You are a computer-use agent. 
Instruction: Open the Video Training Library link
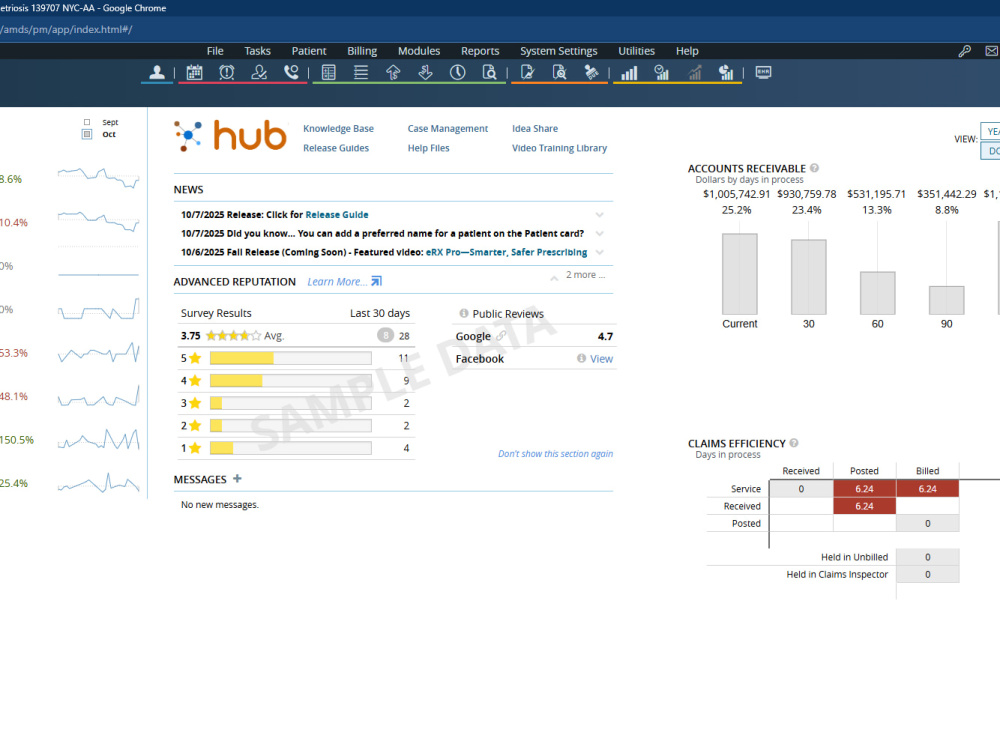tap(559, 148)
